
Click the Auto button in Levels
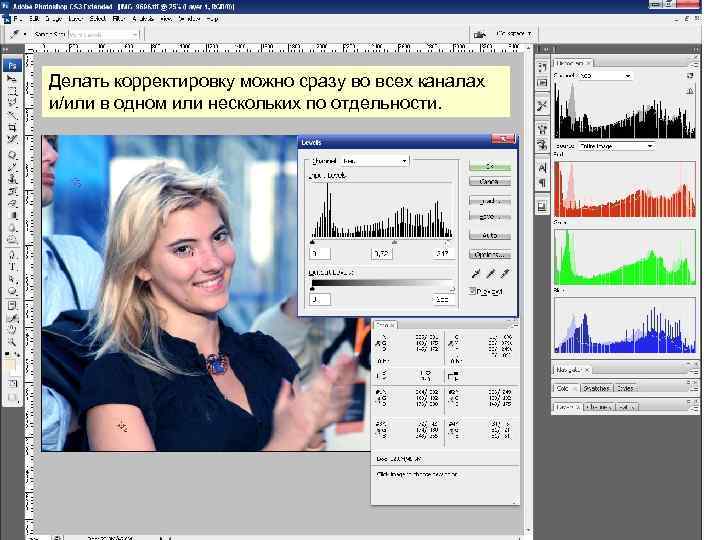[490, 236]
